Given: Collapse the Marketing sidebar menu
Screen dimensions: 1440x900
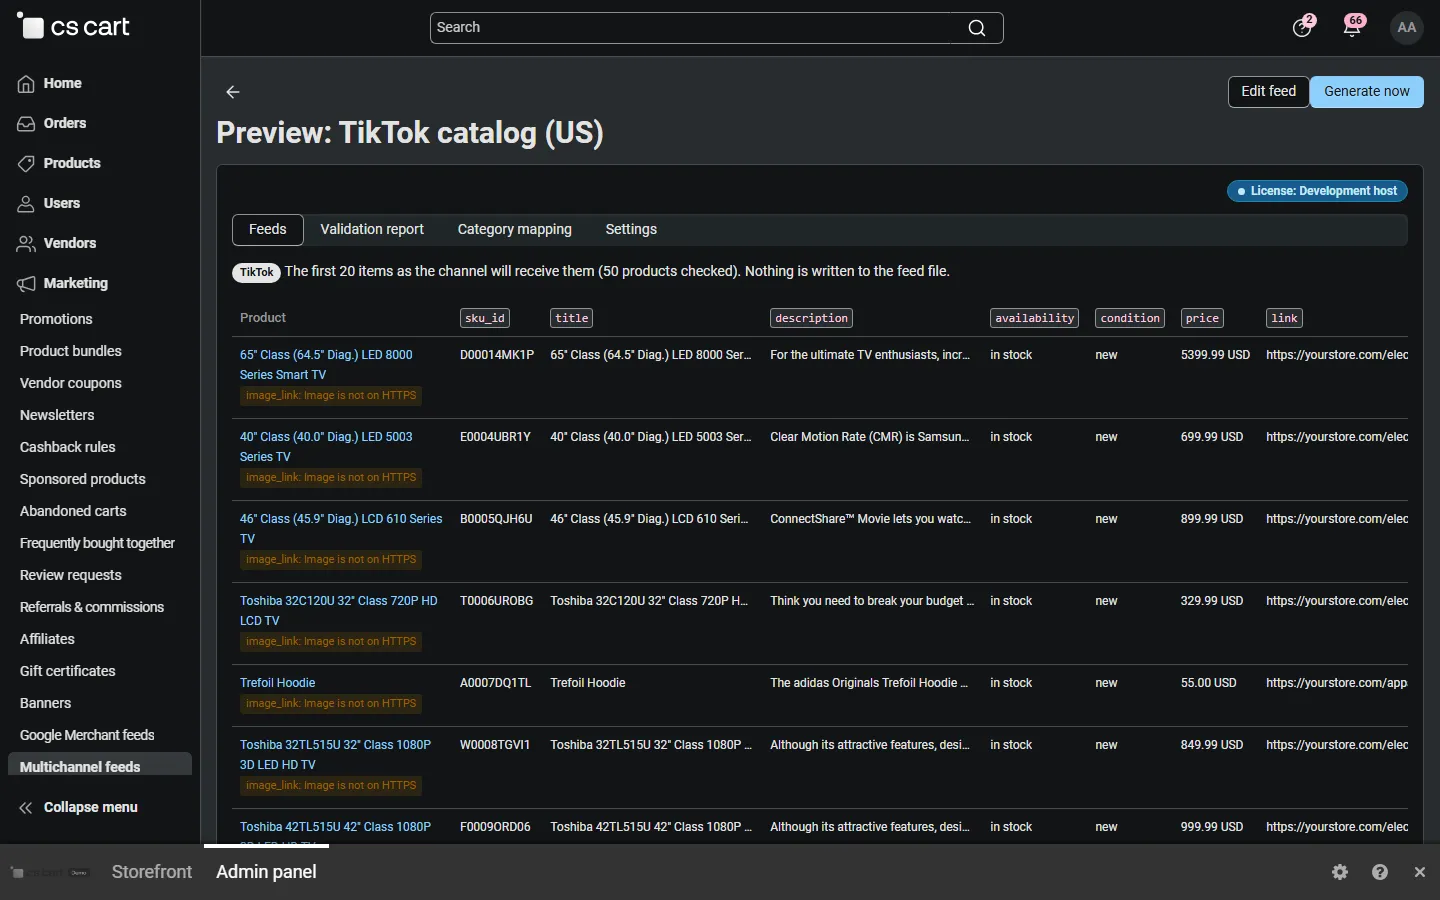Looking at the screenshot, I should [75, 283].
